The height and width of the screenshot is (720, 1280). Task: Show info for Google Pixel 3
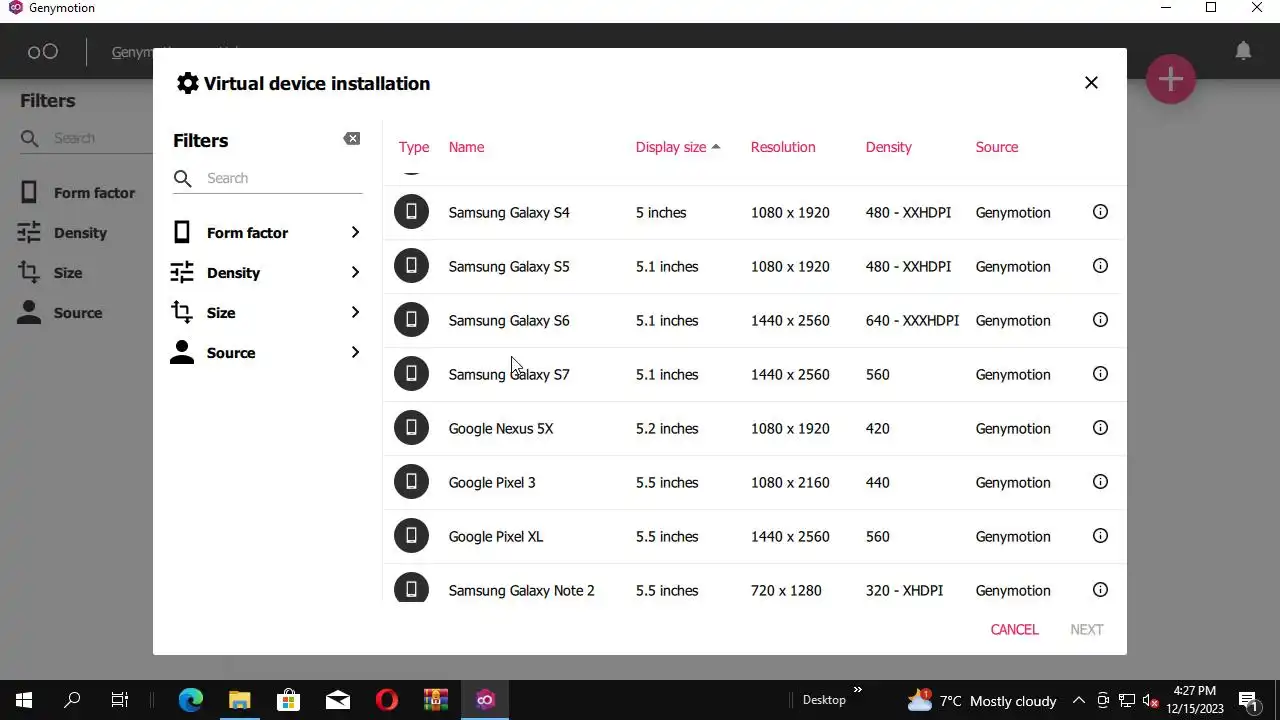(1100, 482)
